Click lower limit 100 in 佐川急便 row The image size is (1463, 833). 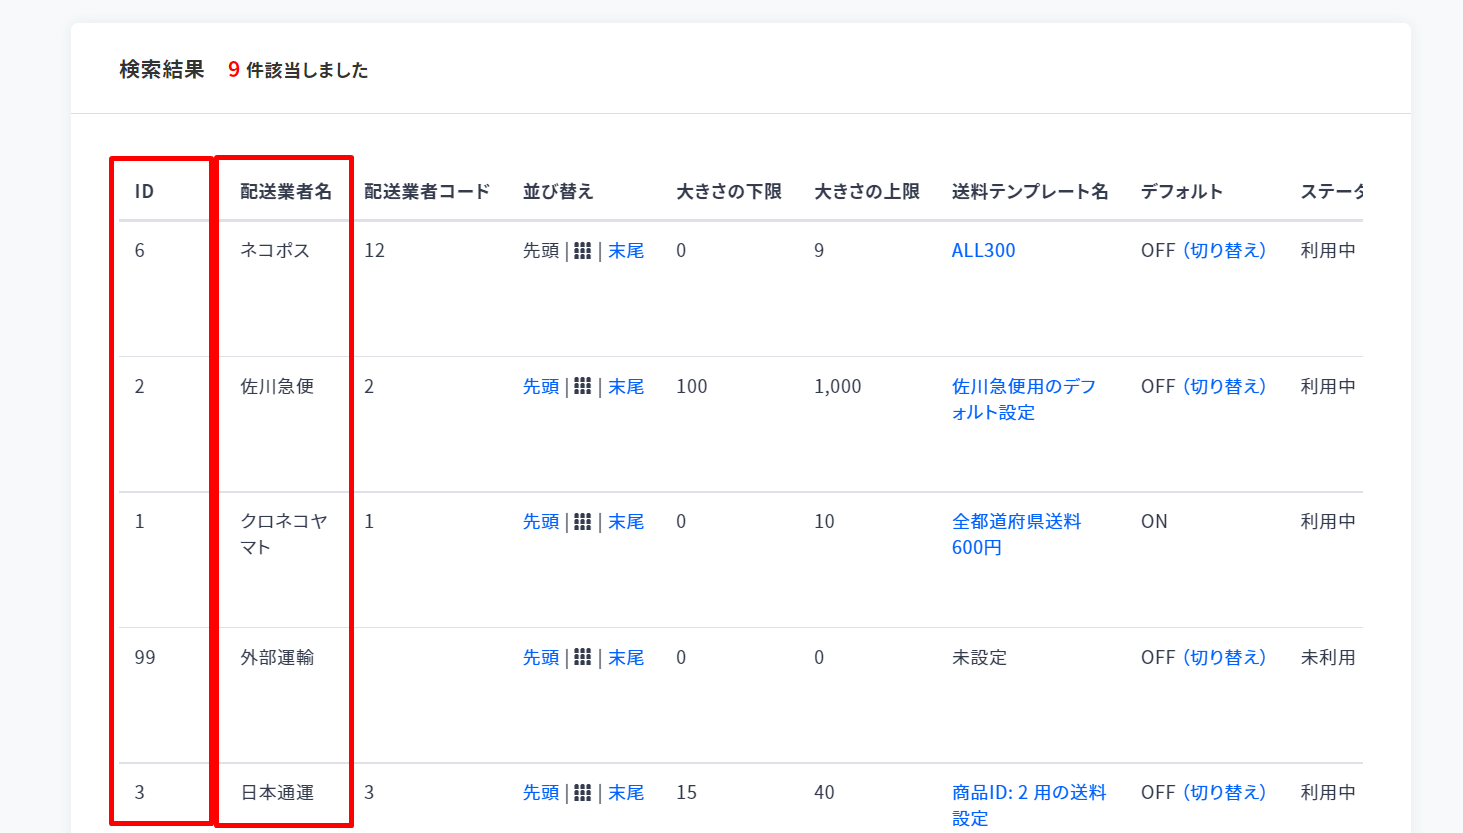(691, 386)
